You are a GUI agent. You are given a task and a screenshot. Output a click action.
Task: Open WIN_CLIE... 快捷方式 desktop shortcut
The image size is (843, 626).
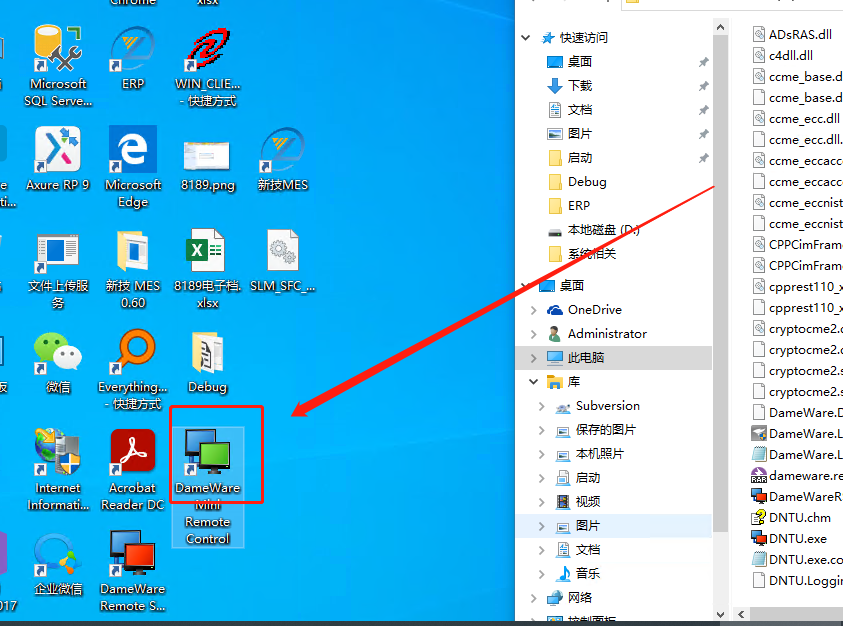pyautogui.click(x=208, y=67)
